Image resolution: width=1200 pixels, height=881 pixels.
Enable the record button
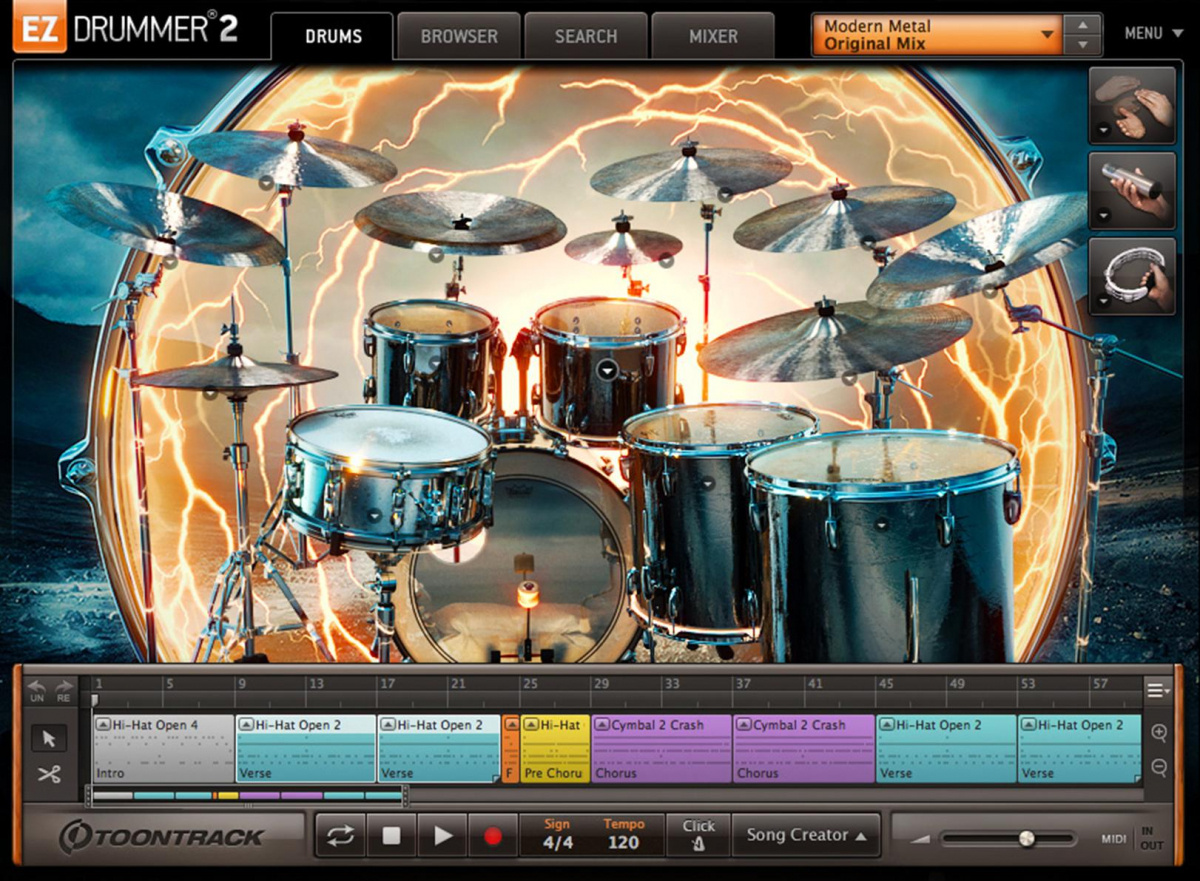click(x=492, y=836)
